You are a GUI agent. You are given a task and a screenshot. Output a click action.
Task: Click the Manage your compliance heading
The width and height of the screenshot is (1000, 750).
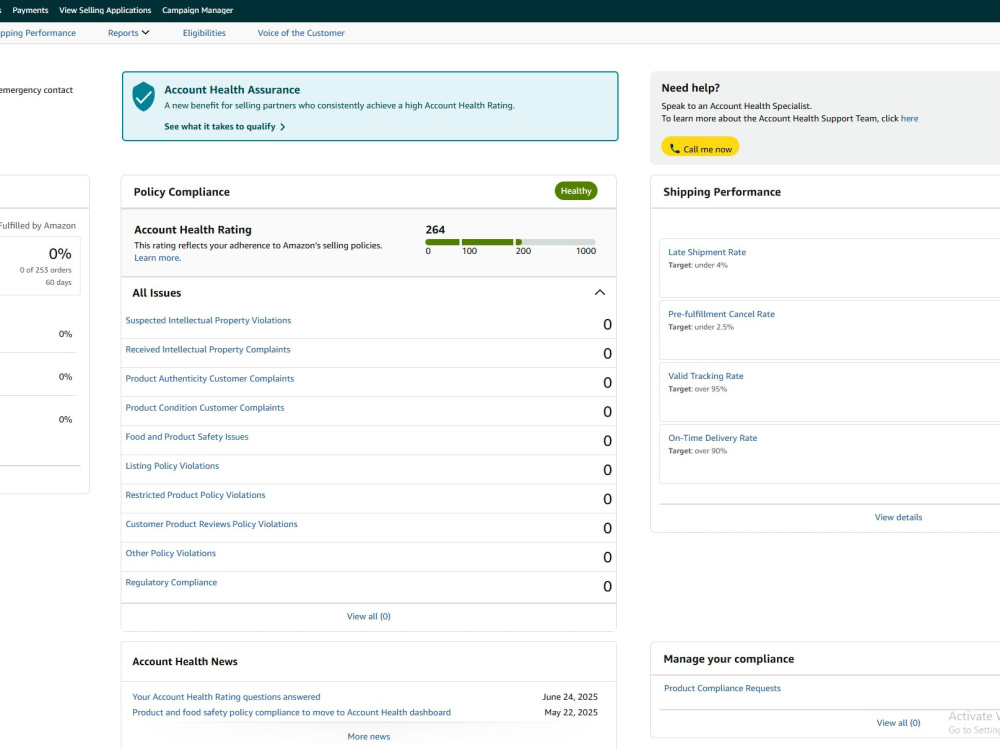click(x=728, y=659)
